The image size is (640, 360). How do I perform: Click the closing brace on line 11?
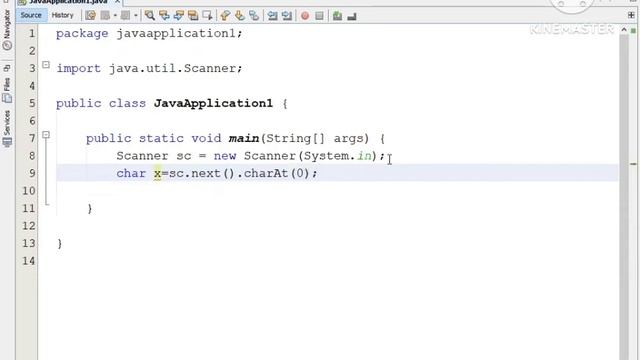point(90,209)
